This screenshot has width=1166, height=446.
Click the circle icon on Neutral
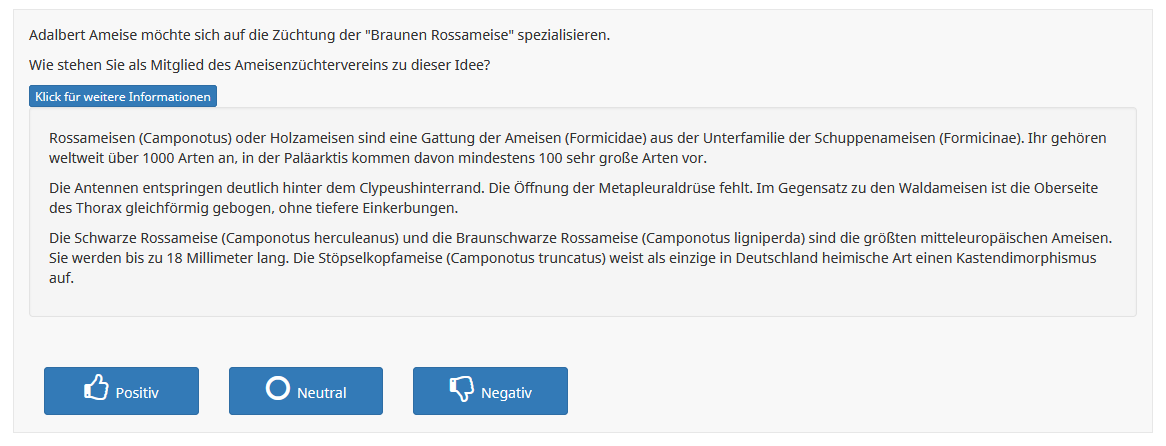277,388
